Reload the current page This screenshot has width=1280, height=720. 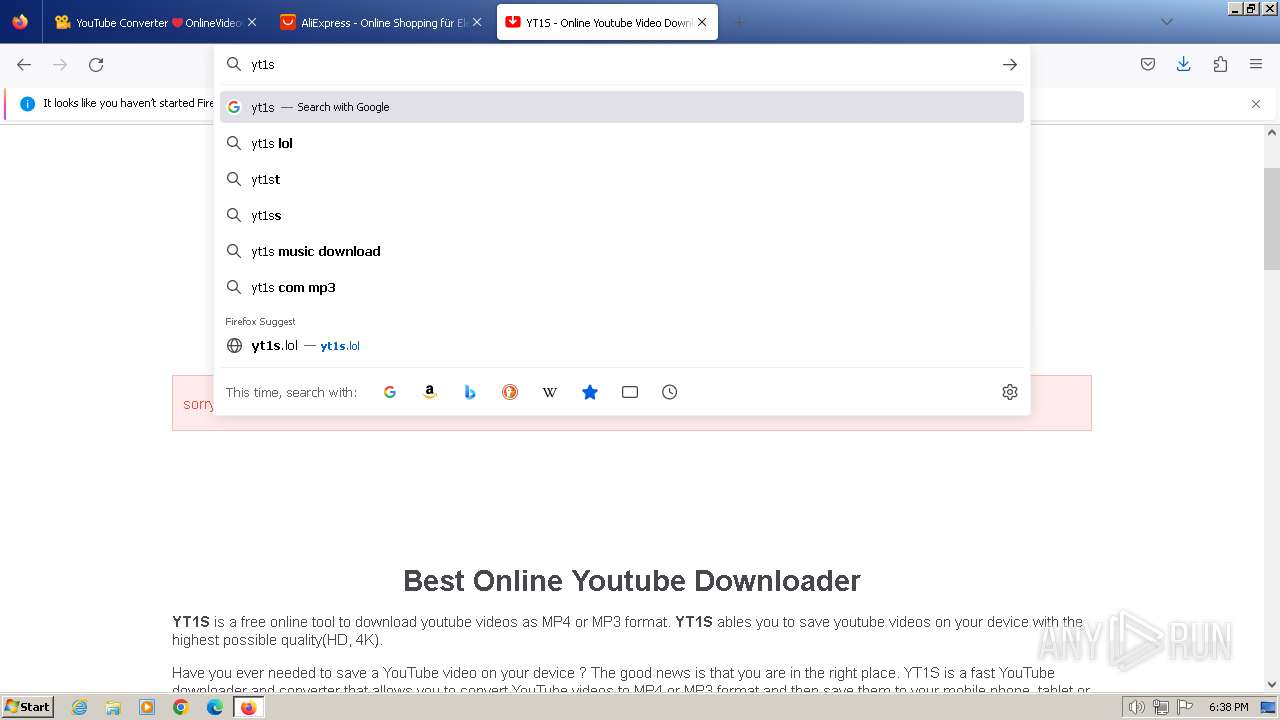tap(96, 64)
